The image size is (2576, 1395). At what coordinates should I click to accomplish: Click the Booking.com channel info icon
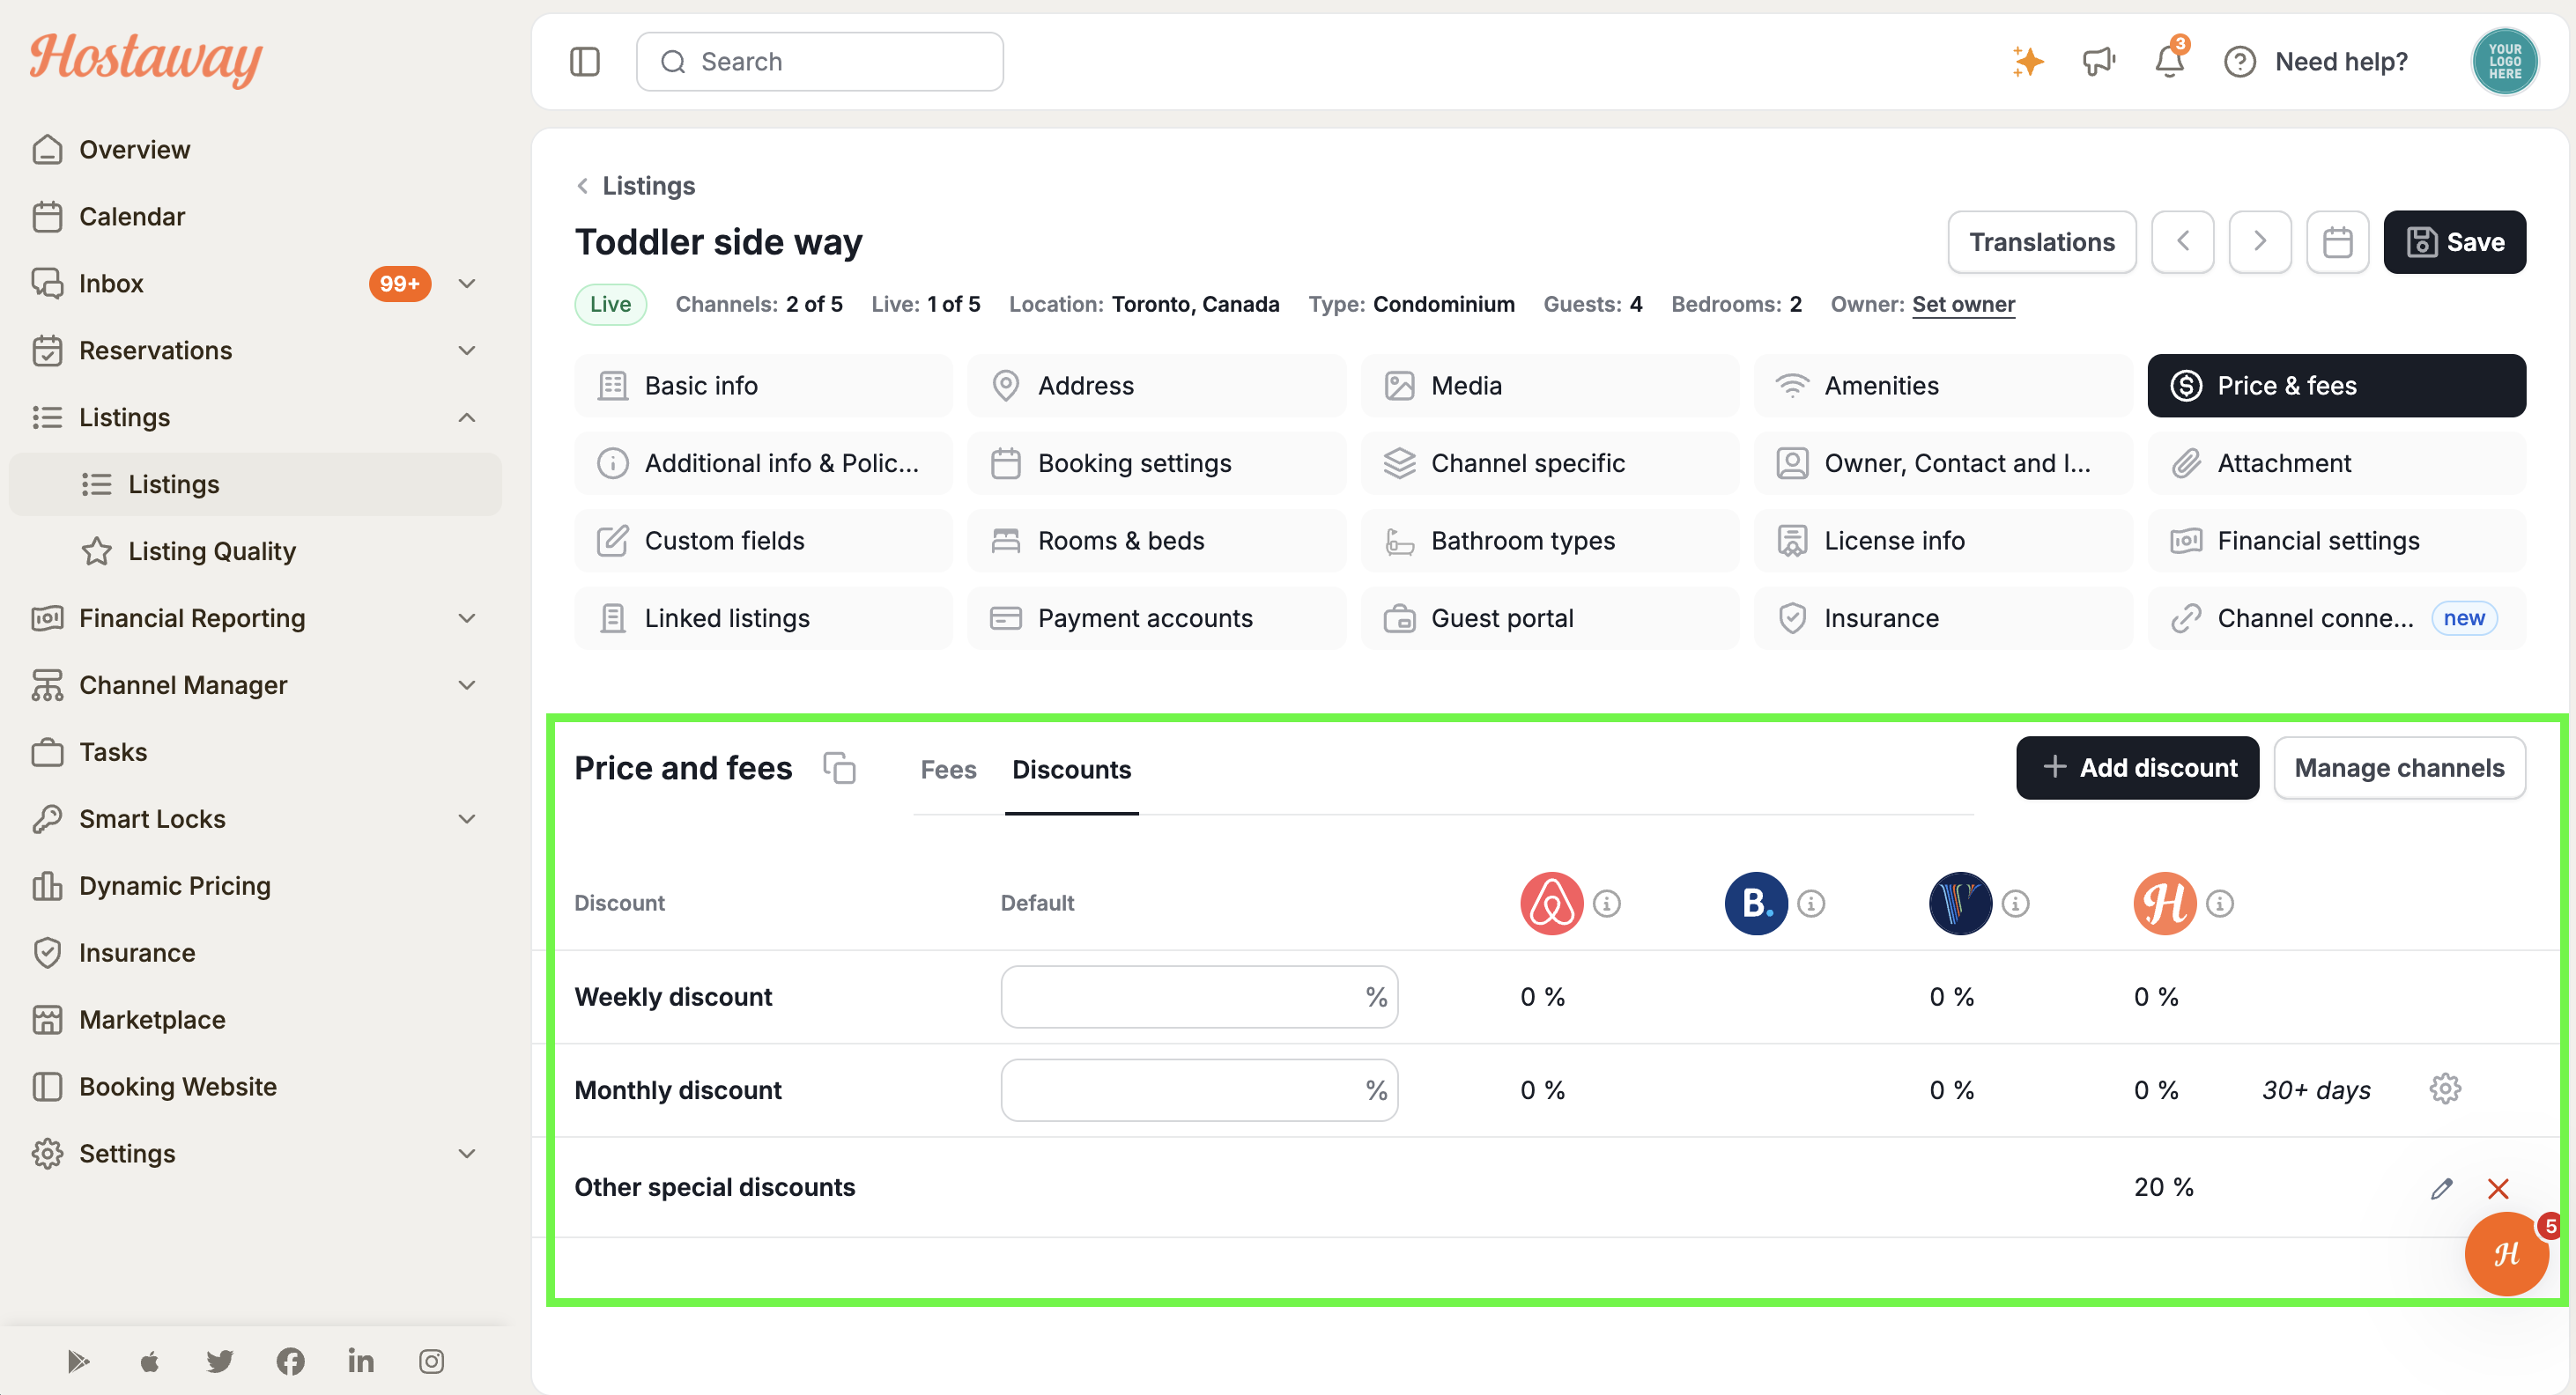tap(1811, 903)
